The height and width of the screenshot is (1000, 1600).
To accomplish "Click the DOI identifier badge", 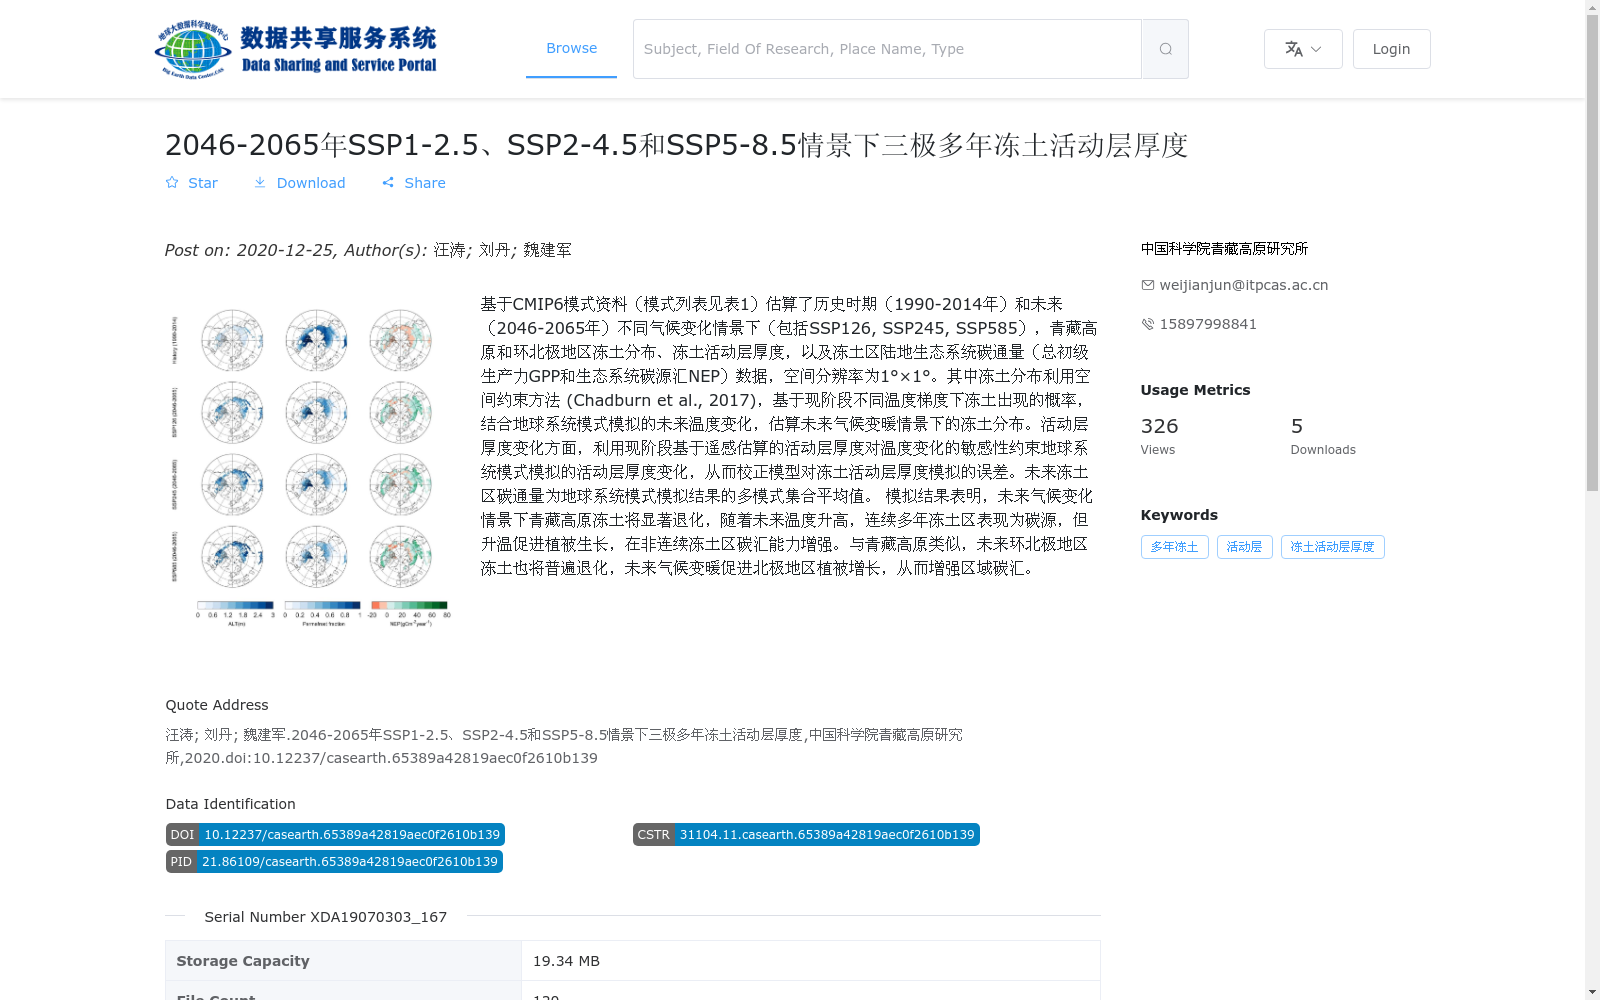I will click(x=335, y=835).
